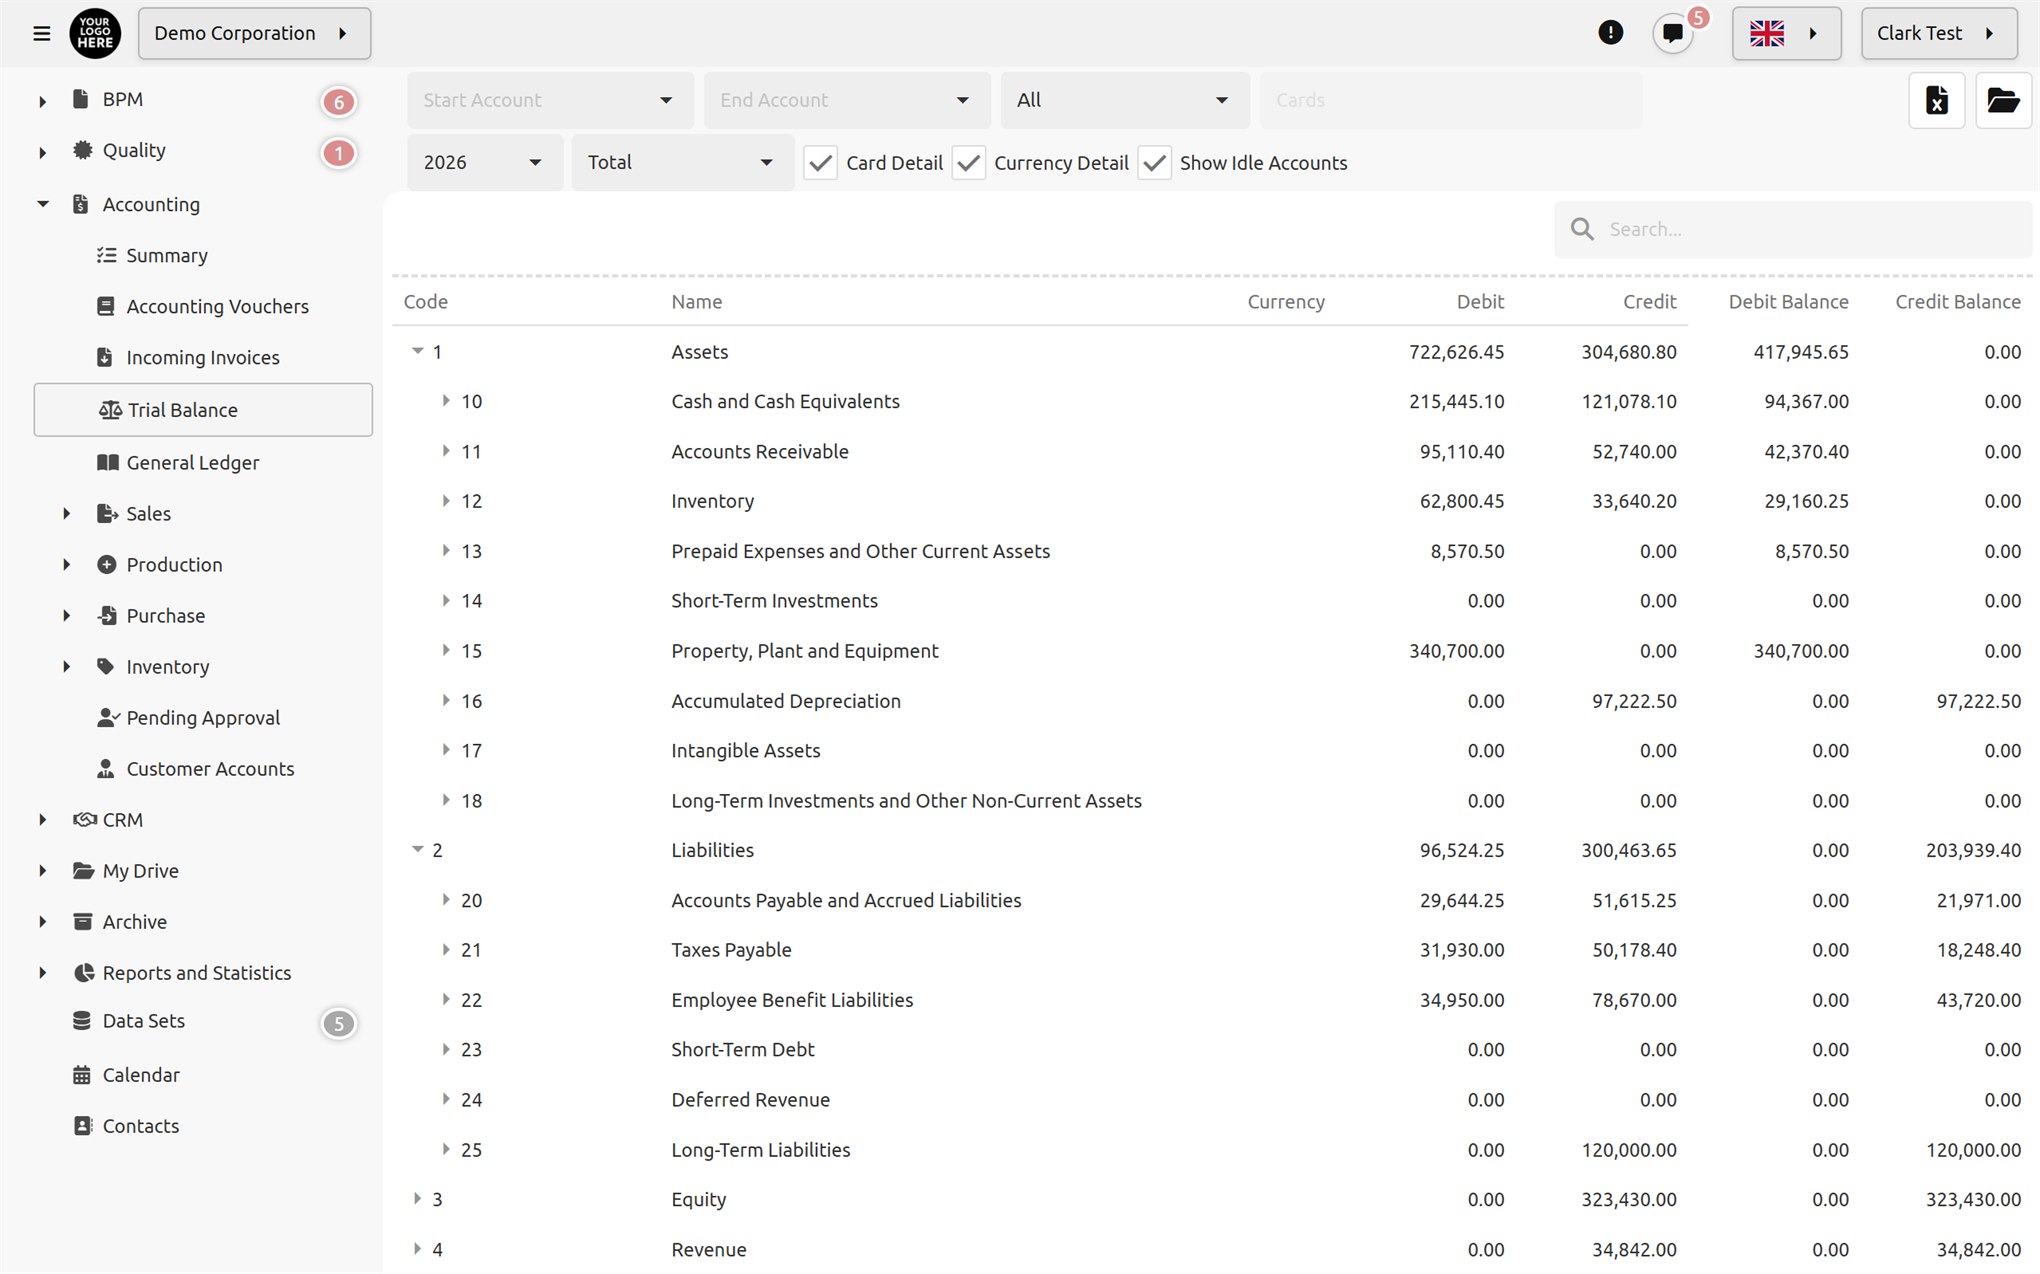Uncheck Show Idle Accounts checkbox
2040x1274 pixels.
pos(1154,163)
